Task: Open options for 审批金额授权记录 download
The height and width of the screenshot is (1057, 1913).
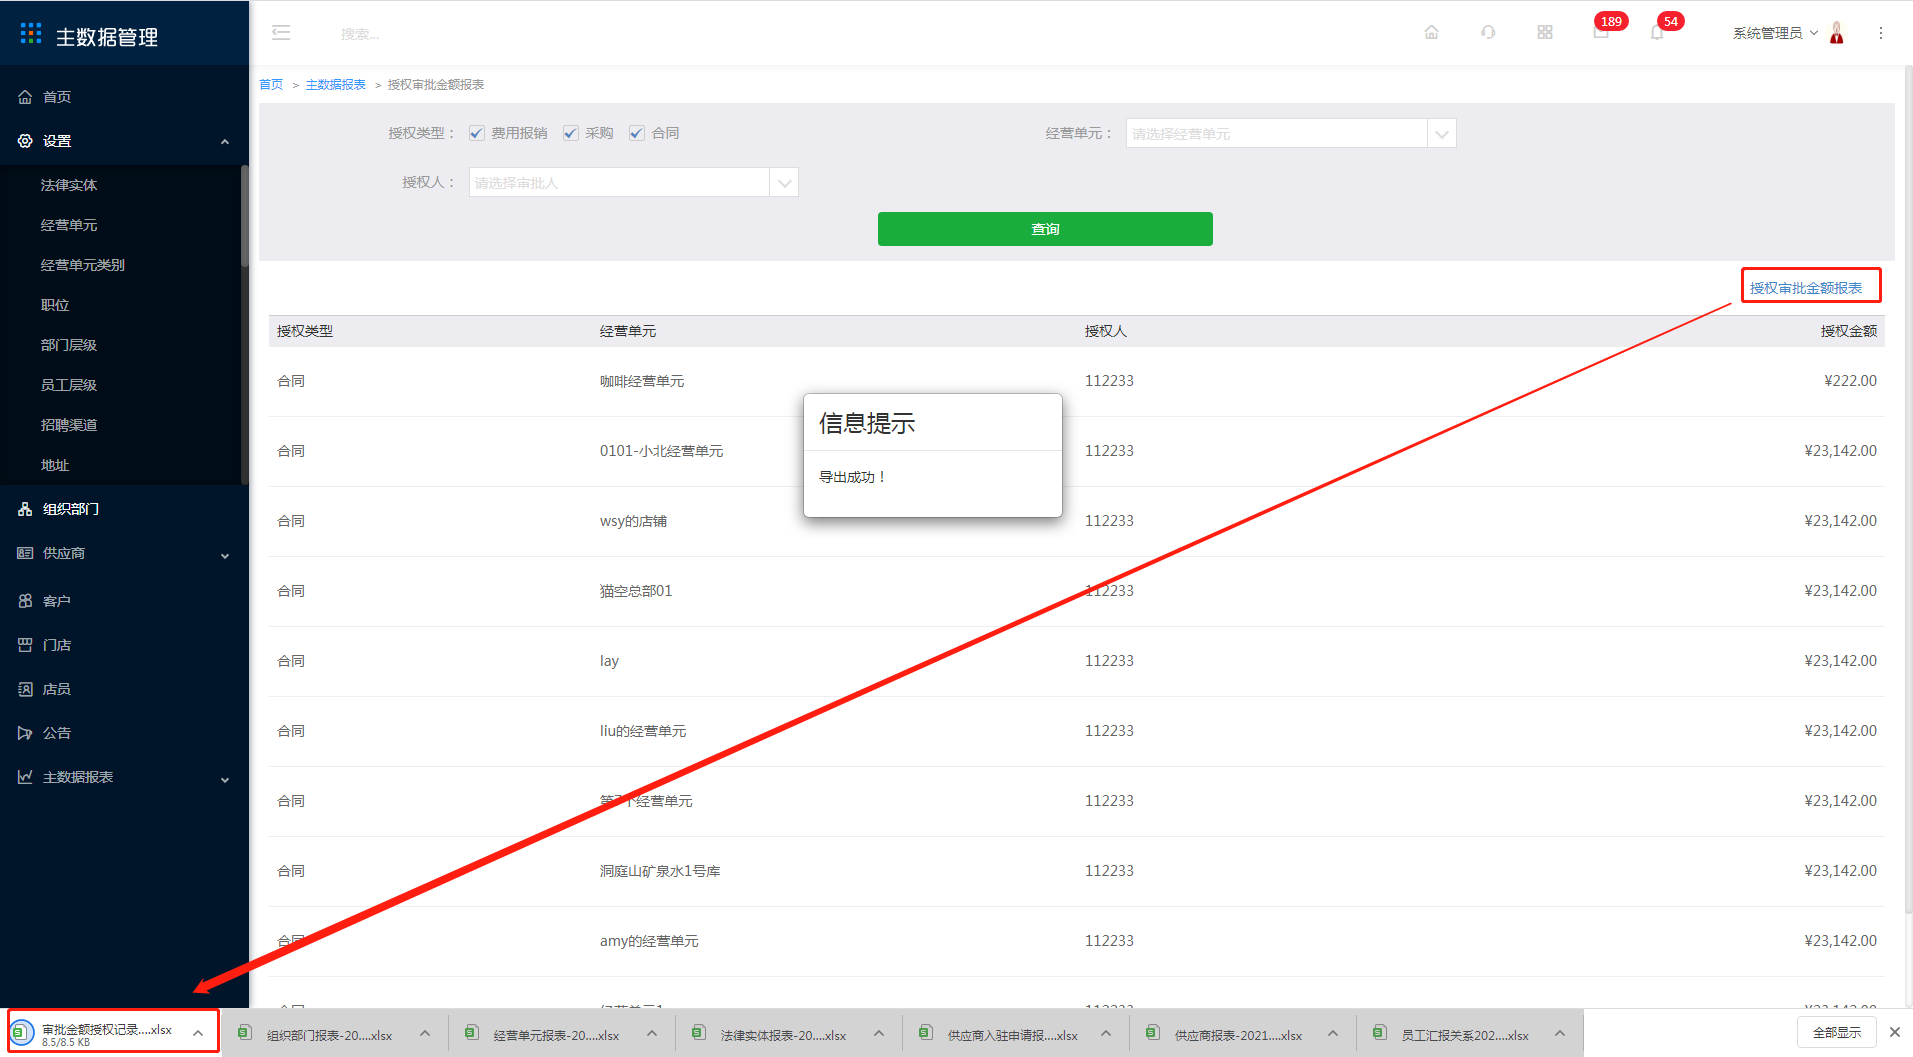Action: click(198, 1033)
